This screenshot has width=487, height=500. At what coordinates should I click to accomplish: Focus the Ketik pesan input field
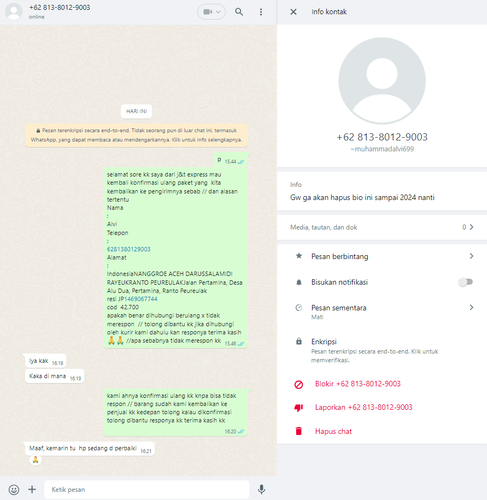tap(147, 489)
